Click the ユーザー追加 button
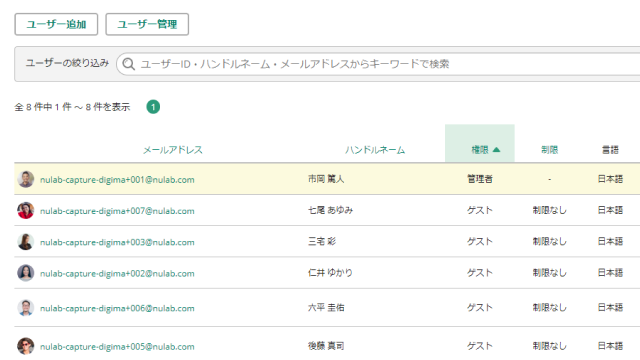The image size is (640, 360). (56, 24)
